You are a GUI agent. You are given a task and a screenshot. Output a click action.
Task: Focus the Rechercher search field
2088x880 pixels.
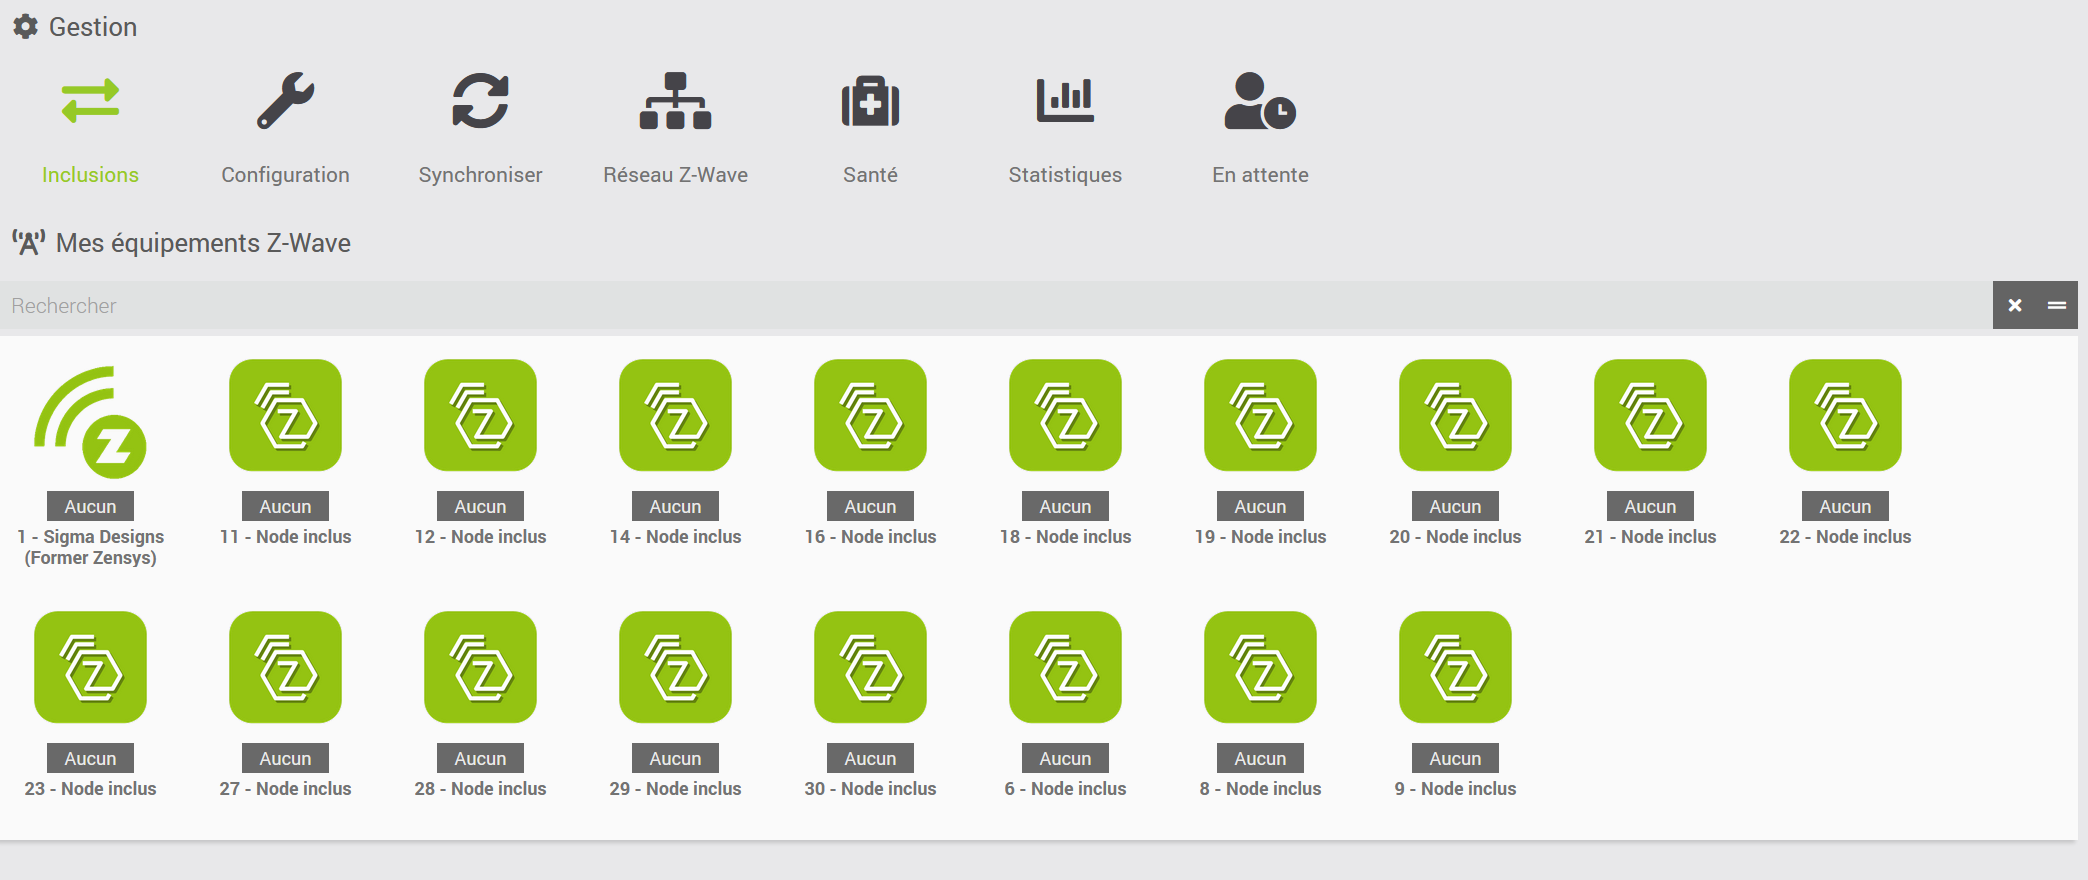click(996, 305)
